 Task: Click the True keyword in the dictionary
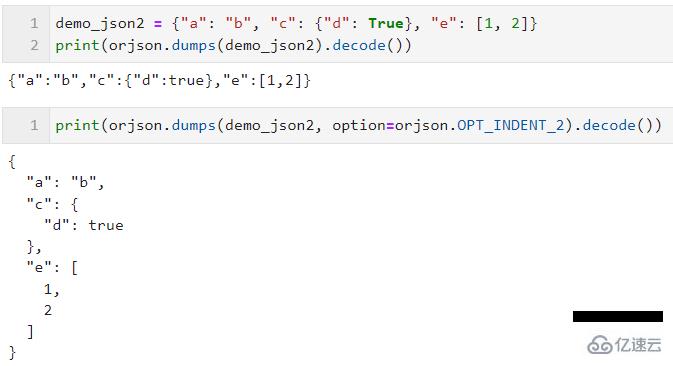tap(386, 23)
